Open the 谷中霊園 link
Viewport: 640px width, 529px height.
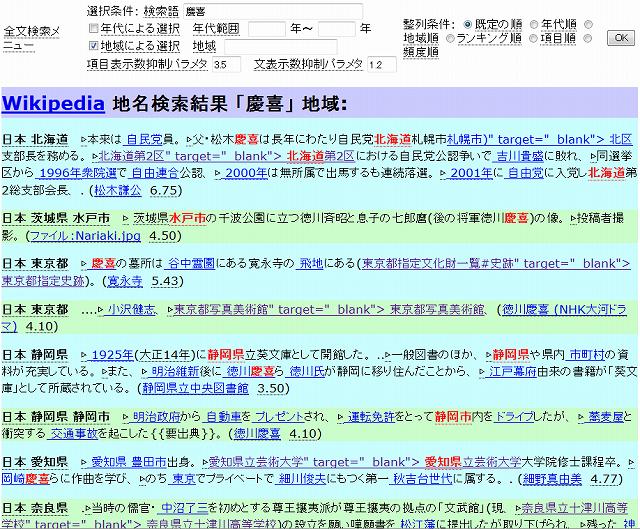click(191, 264)
